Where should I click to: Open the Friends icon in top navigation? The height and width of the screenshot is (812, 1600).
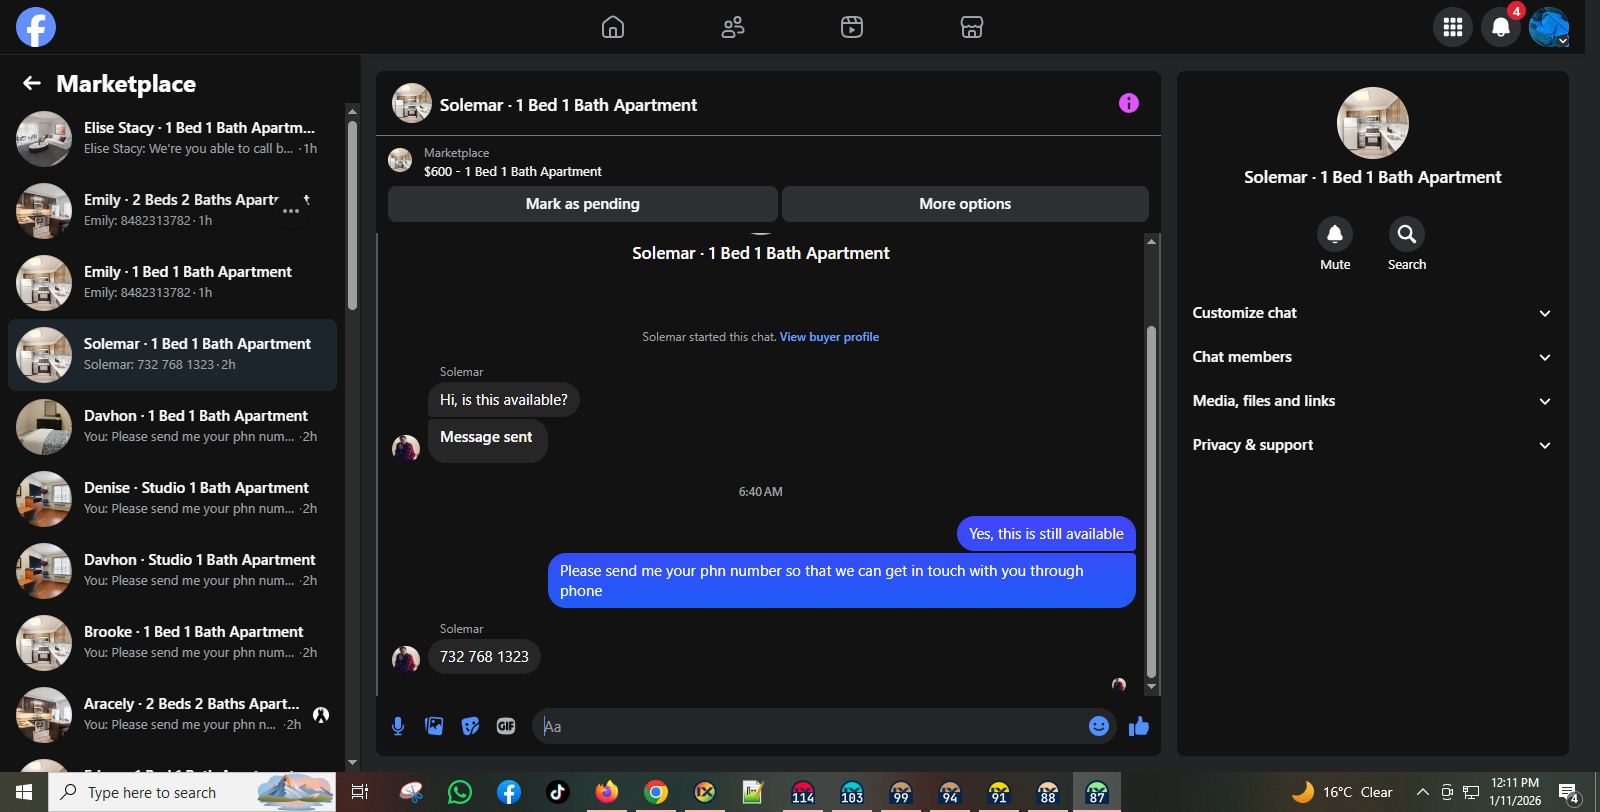(733, 27)
